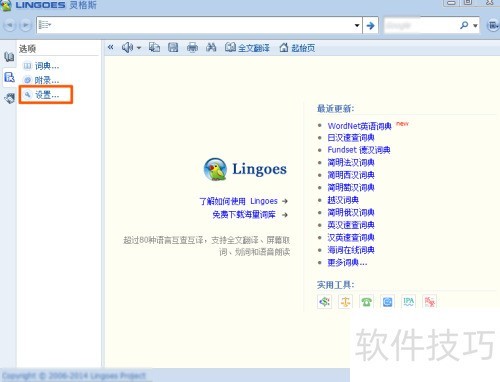Viewport: 500px width, 382px height.
Task: Click the web search magnifier icon
Action: (464, 25)
